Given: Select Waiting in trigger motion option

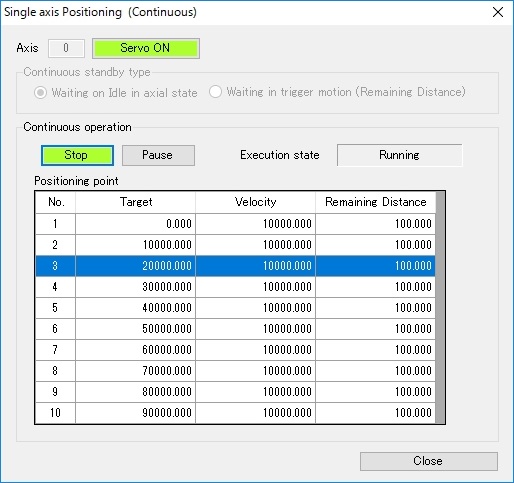Looking at the screenshot, I should click(x=337, y=92).
